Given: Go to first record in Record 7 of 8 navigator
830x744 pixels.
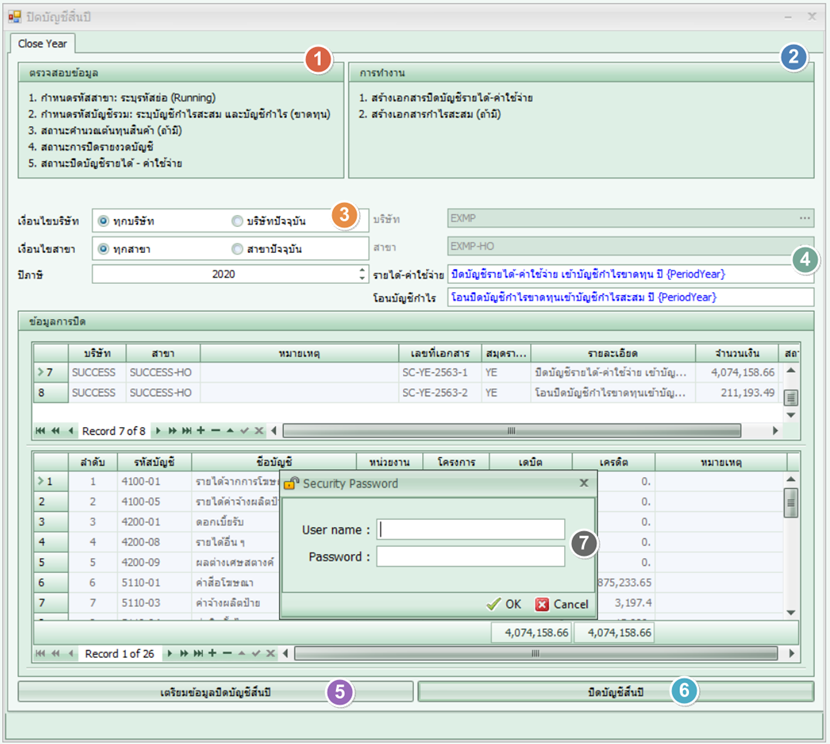Looking at the screenshot, I should pyautogui.click(x=40, y=430).
